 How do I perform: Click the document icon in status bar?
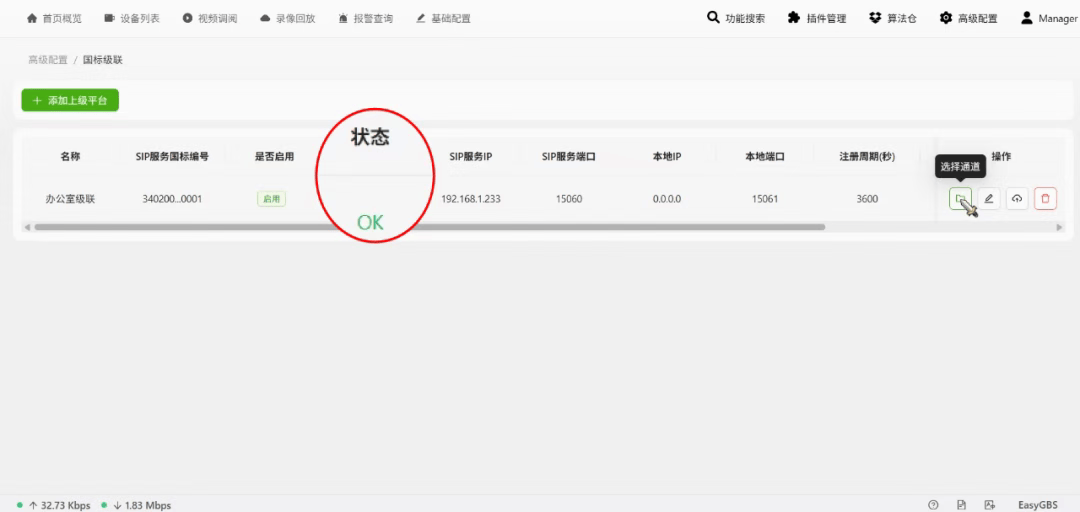point(961,505)
